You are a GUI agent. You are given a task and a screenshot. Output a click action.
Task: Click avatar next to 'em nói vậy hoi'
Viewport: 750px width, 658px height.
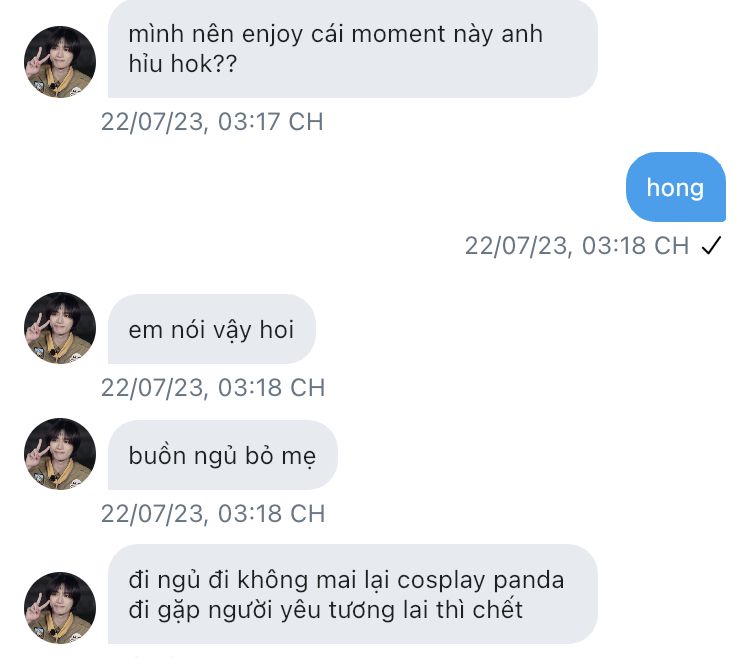click(60, 328)
